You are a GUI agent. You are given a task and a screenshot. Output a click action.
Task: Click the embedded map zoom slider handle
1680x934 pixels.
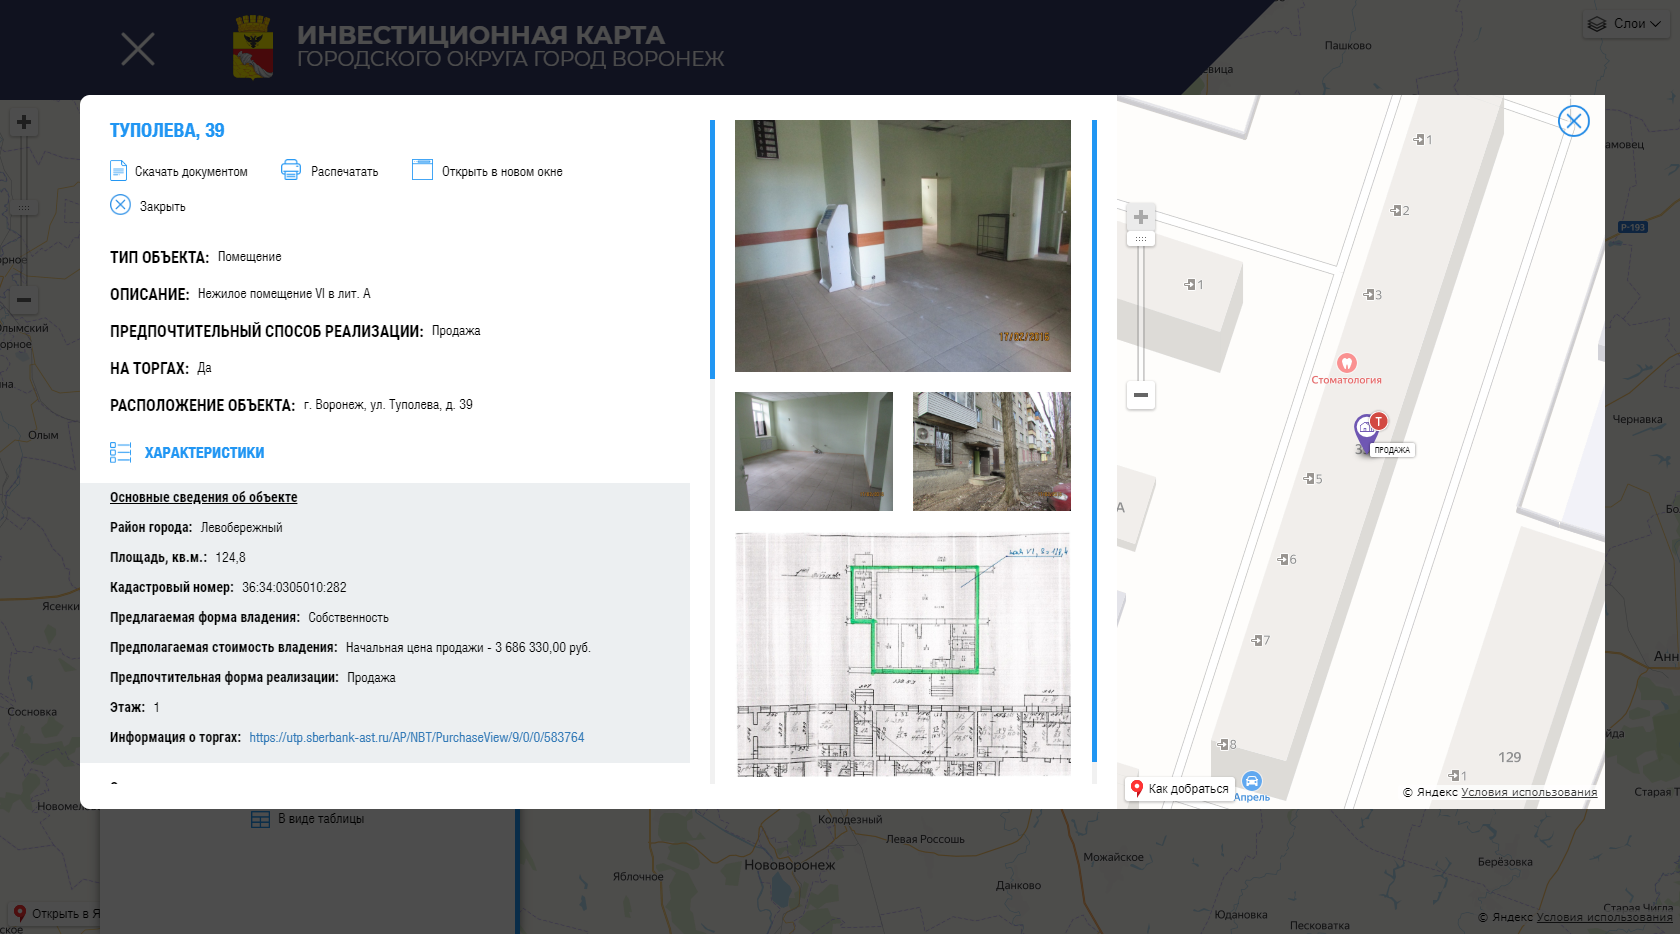pyautogui.click(x=1141, y=239)
